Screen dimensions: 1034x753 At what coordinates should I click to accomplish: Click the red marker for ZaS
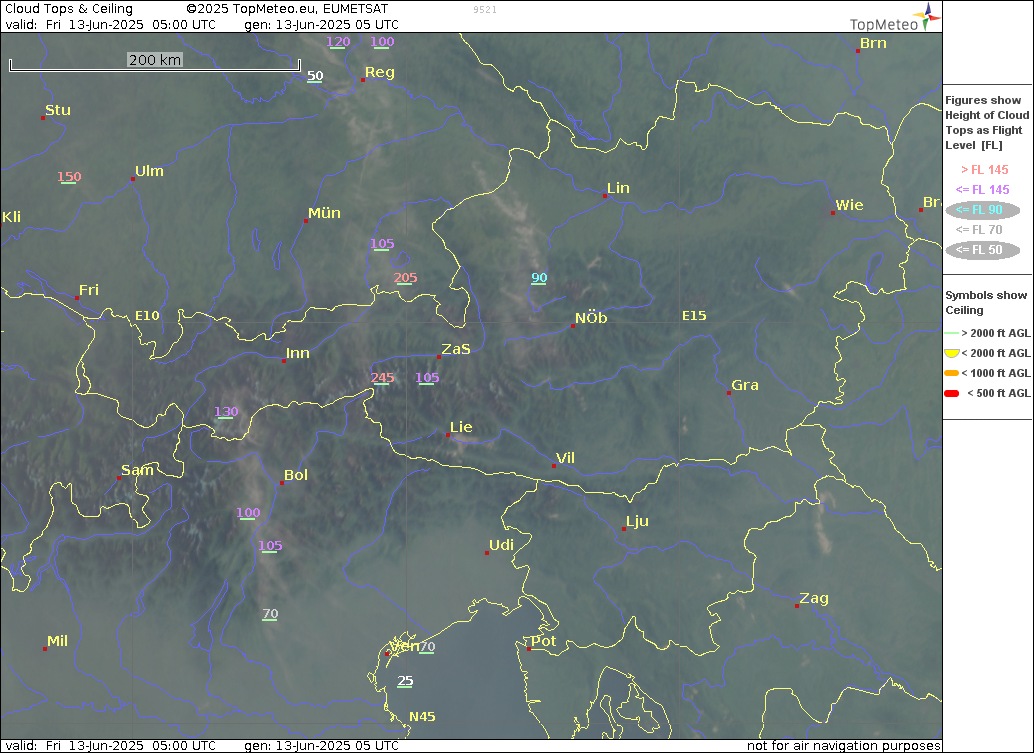tap(439, 357)
